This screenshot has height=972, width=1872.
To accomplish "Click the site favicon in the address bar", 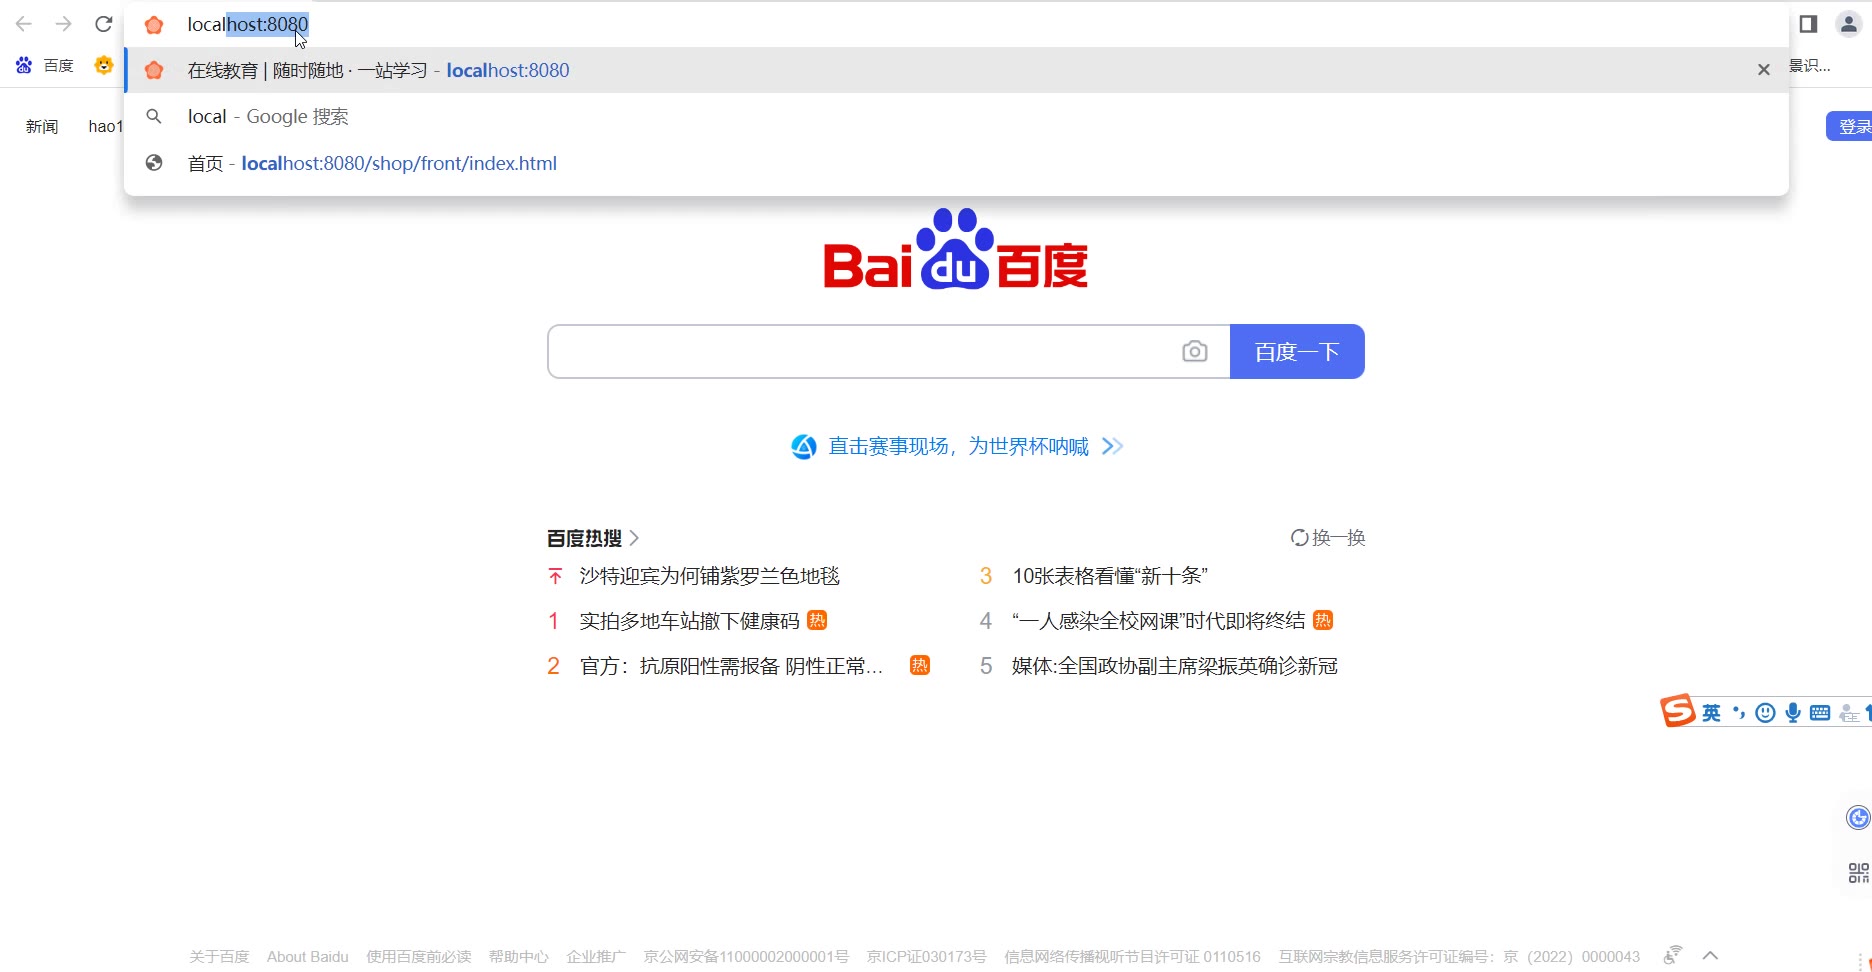I will pyautogui.click(x=154, y=25).
